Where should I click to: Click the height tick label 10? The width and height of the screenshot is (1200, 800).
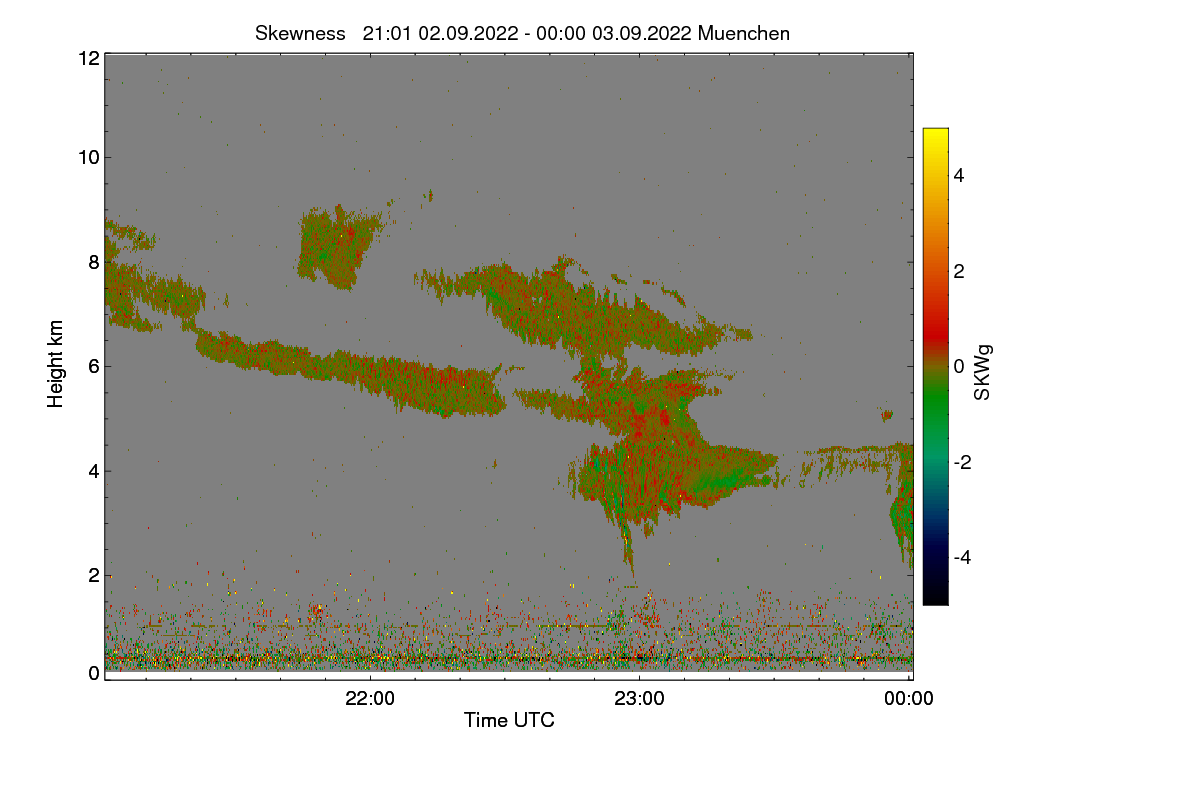point(87,157)
